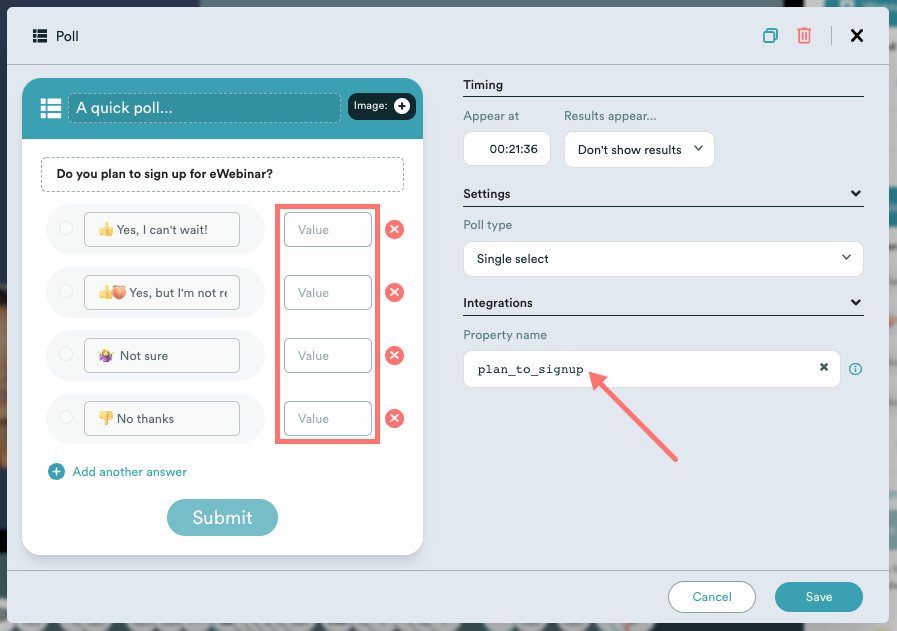This screenshot has width=897, height=631.
Task: Open the 'Don't show results' dropdown
Action: [x=639, y=150]
